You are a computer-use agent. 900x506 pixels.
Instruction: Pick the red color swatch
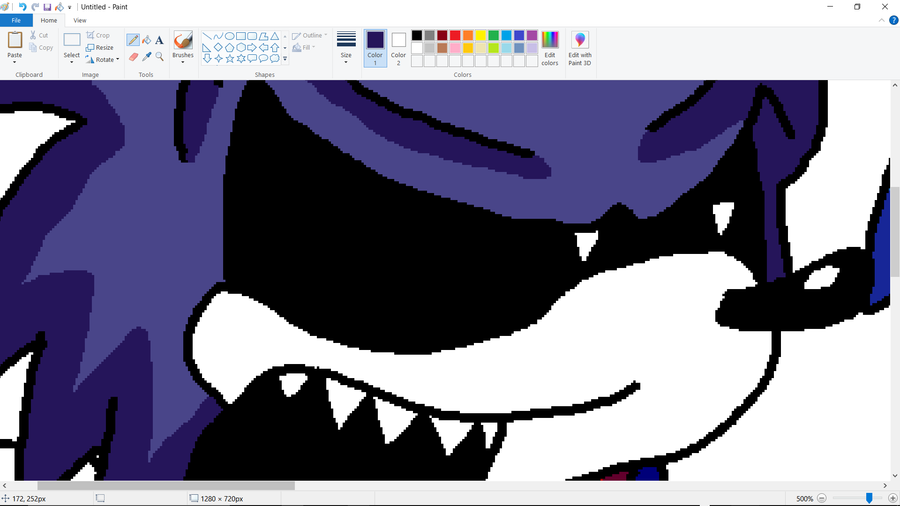click(x=455, y=36)
